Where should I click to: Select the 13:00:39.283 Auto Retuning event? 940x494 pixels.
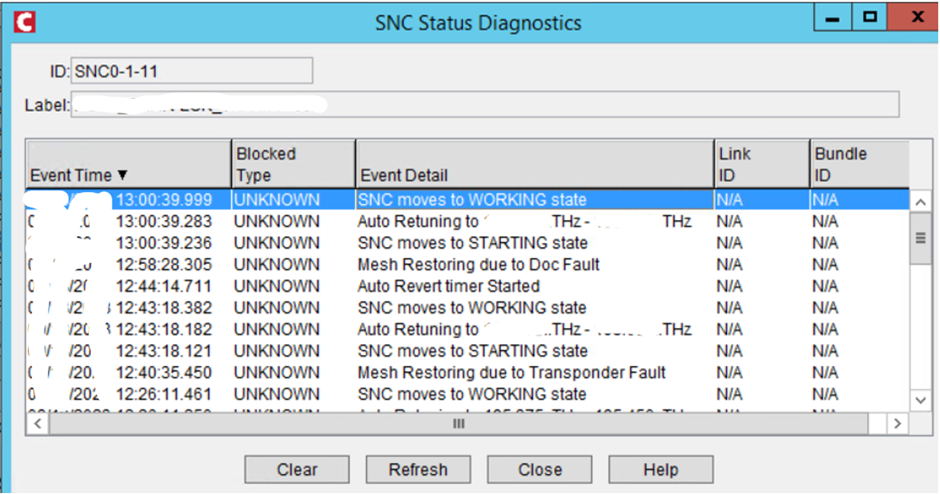tap(468, 221)
